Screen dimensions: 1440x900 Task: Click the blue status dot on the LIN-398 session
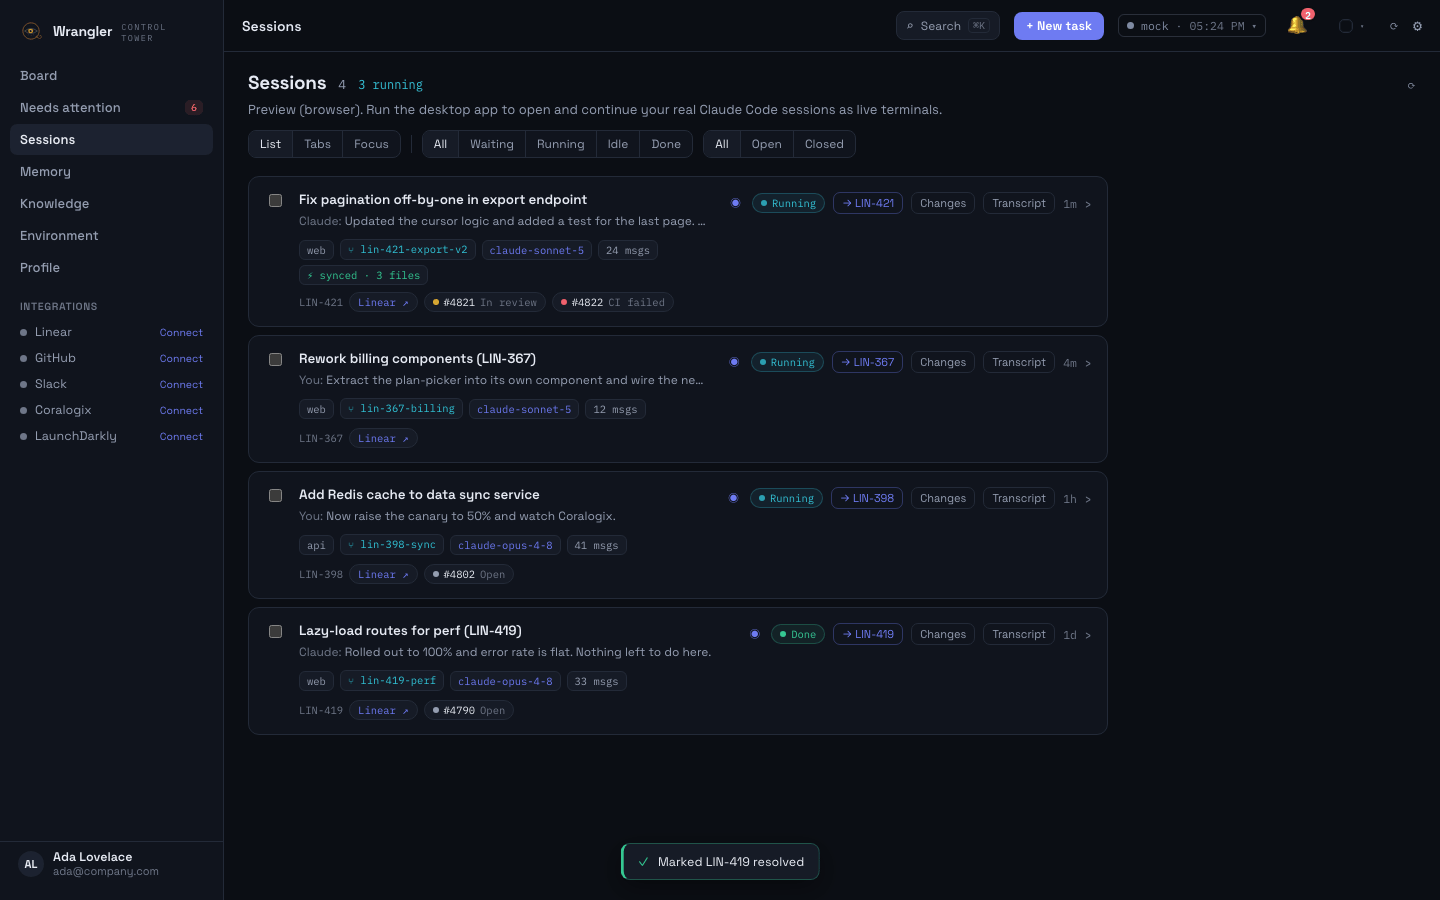[733, 498]
